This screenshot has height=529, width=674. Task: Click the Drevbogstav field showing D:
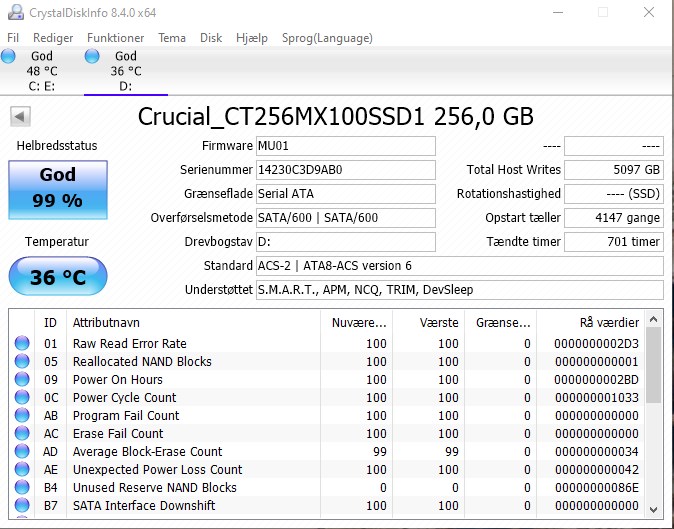click(346, 242)
